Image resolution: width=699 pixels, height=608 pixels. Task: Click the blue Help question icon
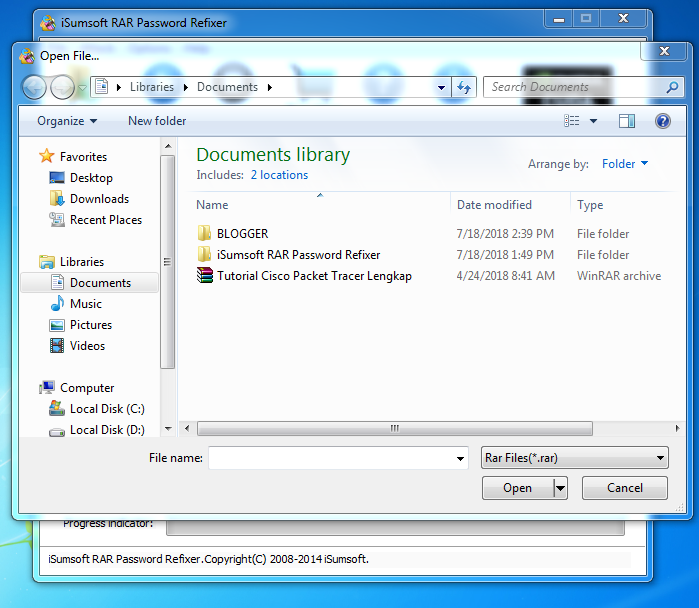coord(663,121)
